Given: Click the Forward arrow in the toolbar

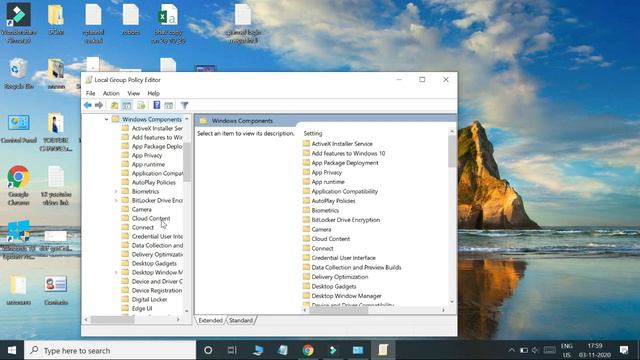Looking at the screenshot, I should tap(99, 105).
